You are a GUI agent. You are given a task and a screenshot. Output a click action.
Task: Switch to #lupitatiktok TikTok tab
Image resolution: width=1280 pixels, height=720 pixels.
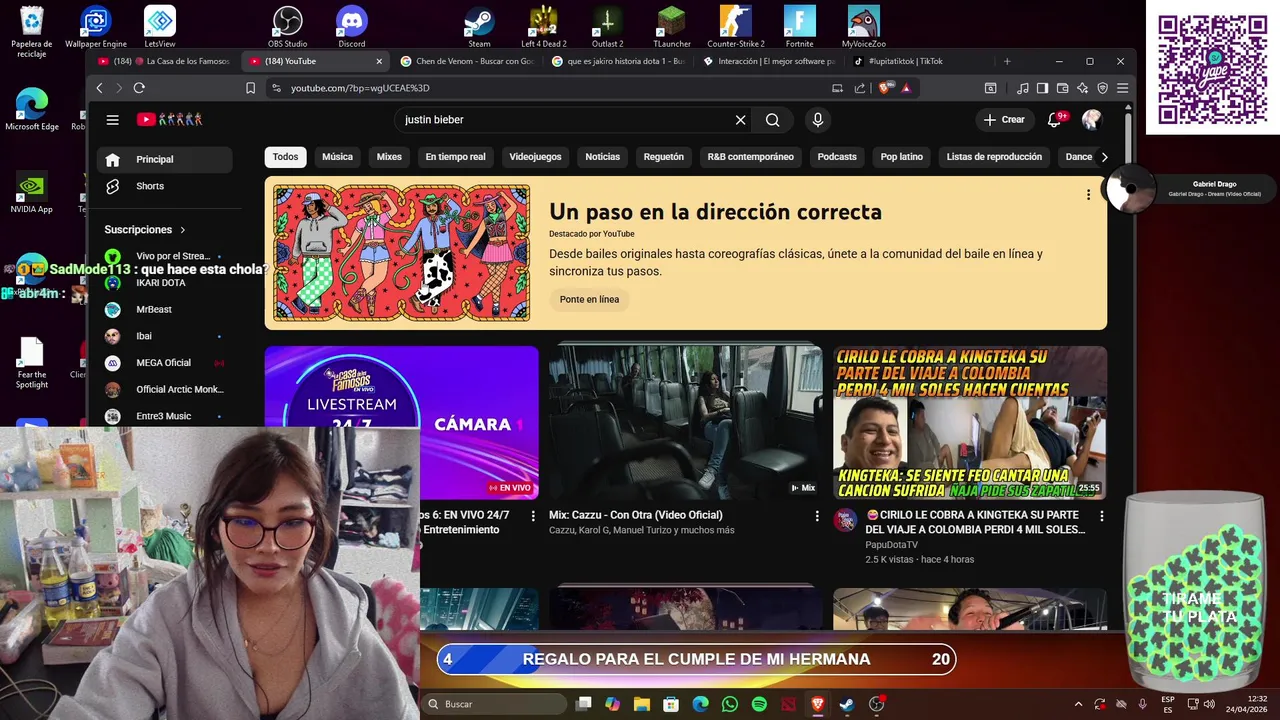pos(920,61)
